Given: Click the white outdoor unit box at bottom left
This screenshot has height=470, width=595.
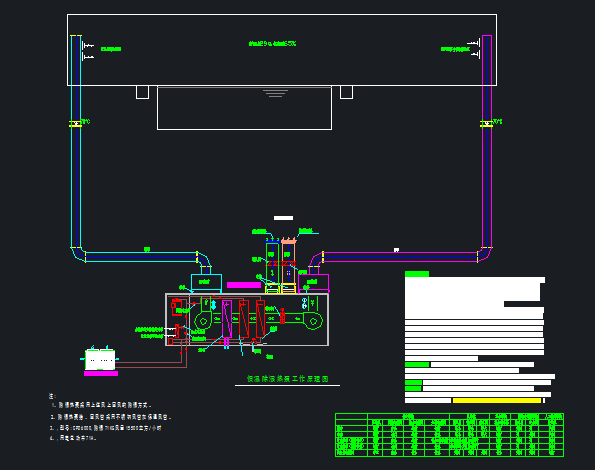Looking at the screenshot, I should (x=100, y=359).
